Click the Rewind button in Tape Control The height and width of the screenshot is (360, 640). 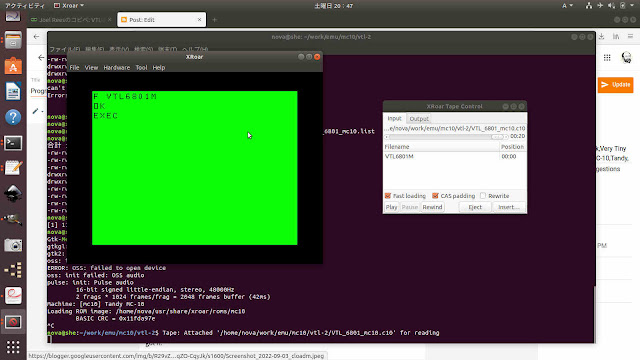coord(432,207)
